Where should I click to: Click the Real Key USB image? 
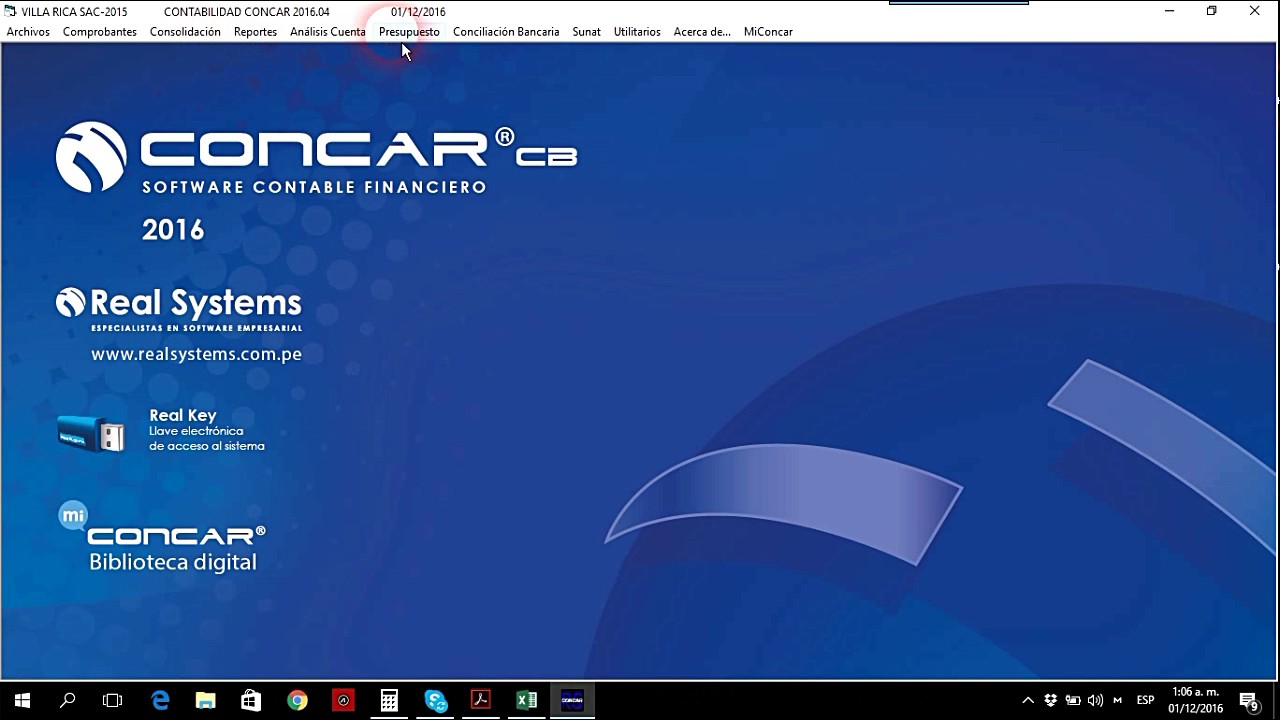91,434
